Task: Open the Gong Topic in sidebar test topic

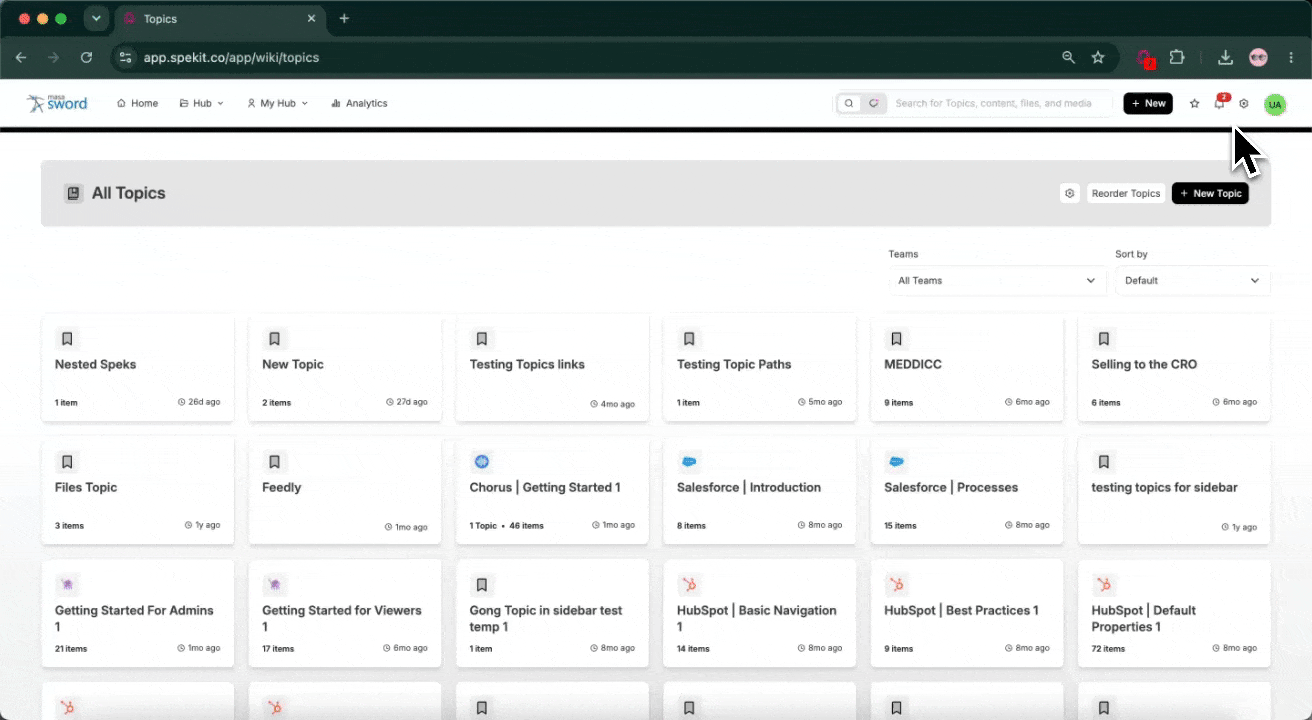Action: (552, 613)
